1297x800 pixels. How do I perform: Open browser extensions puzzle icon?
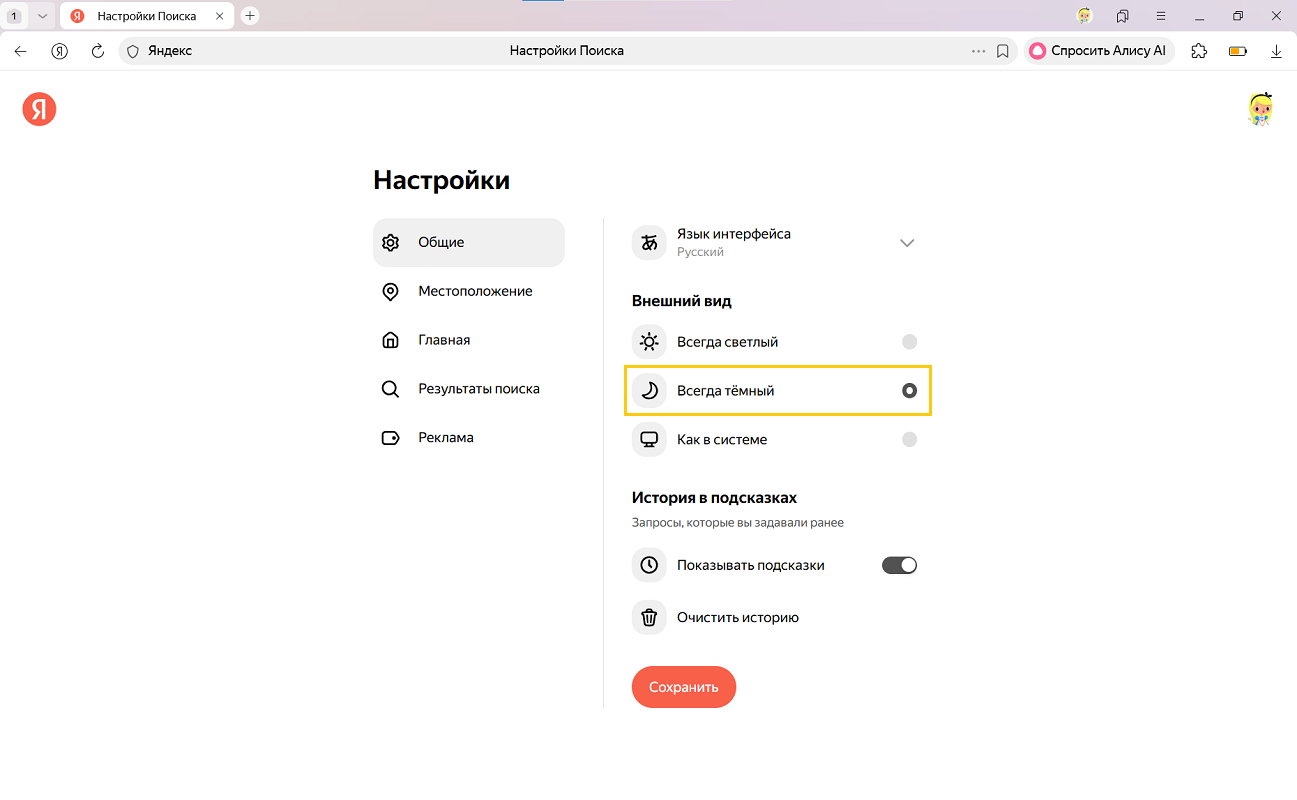click(1199, 51)
